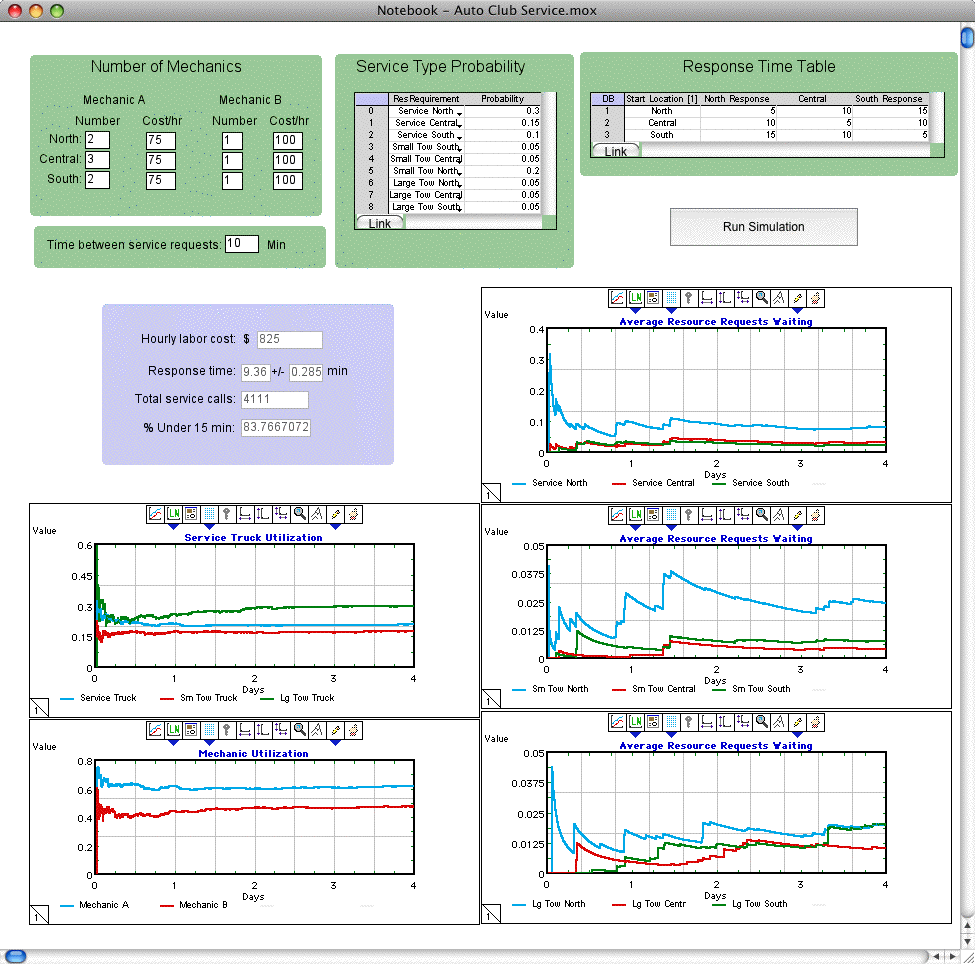Edit time between service requests field

(242, 244)
